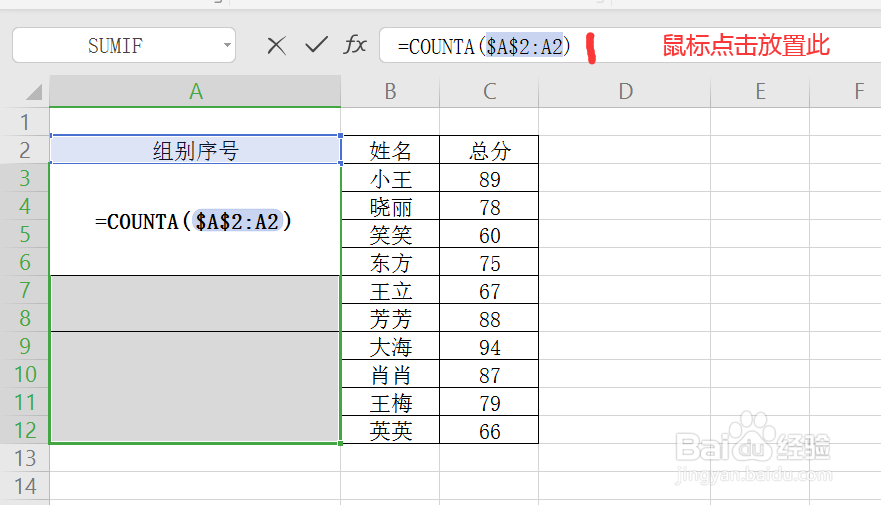Click the 组别序号 header cell
The width and height of the screenshot is (881, 505).
click(x=195, y=151)
